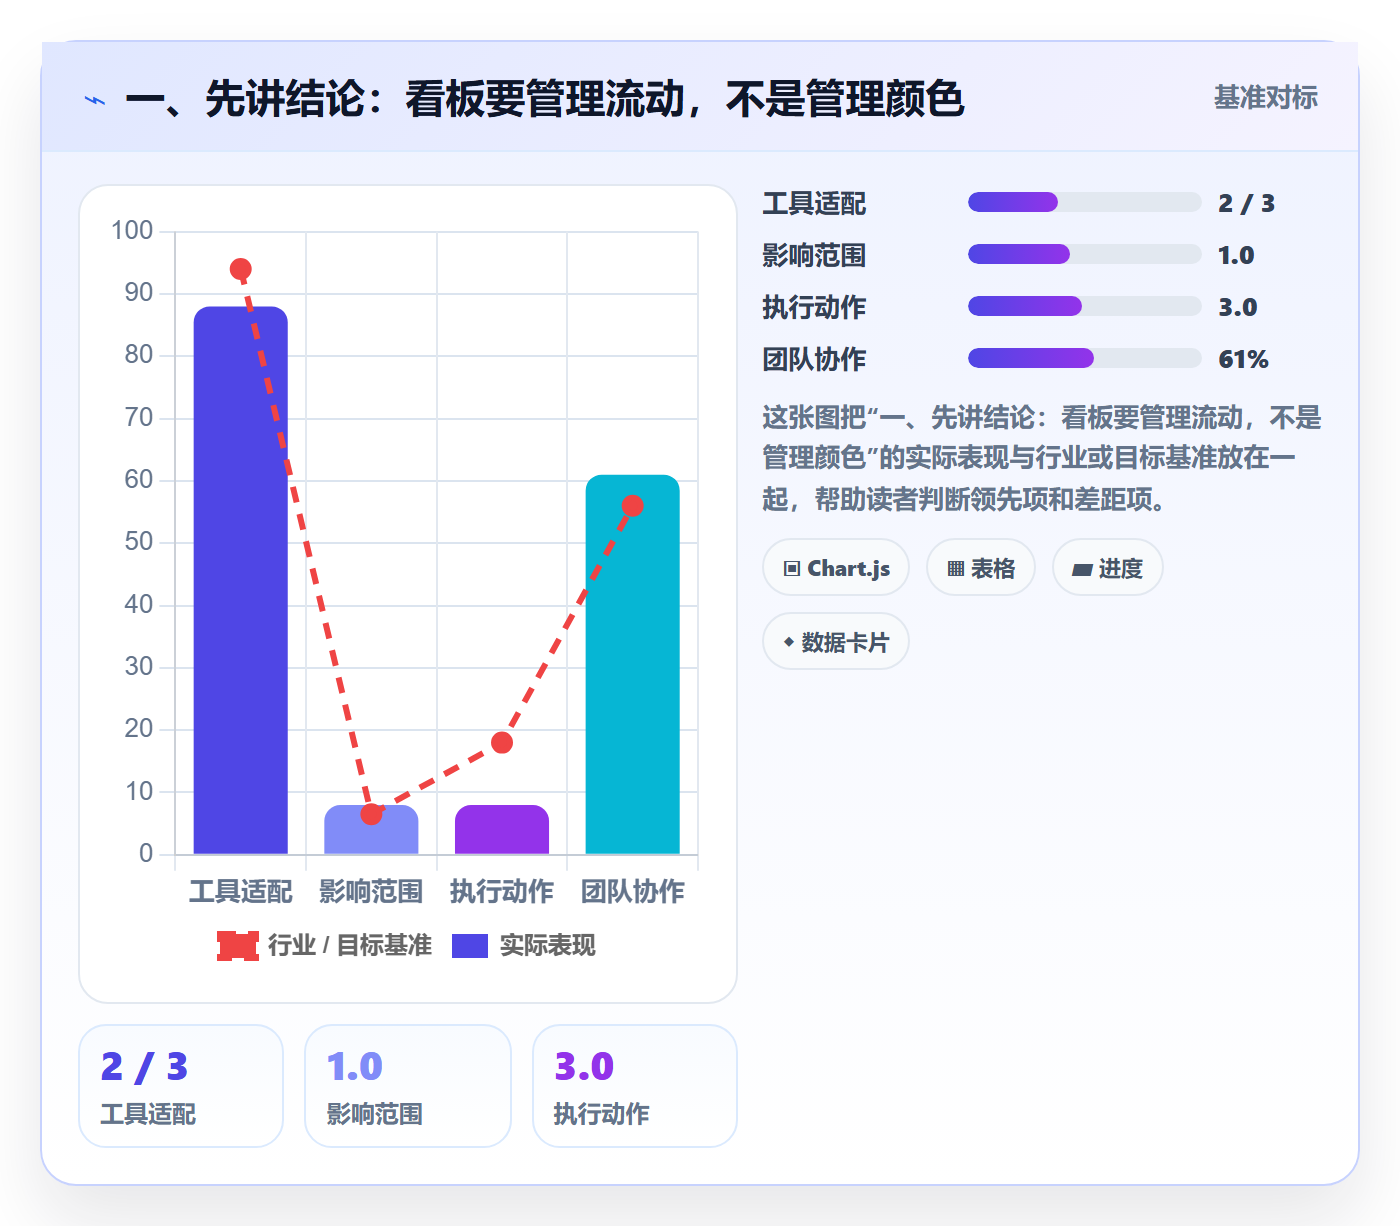The width and height of the screenshot is (1400, 1226).
Task: Click the 工具适配 x-axis label
Action: pos(241,891)
